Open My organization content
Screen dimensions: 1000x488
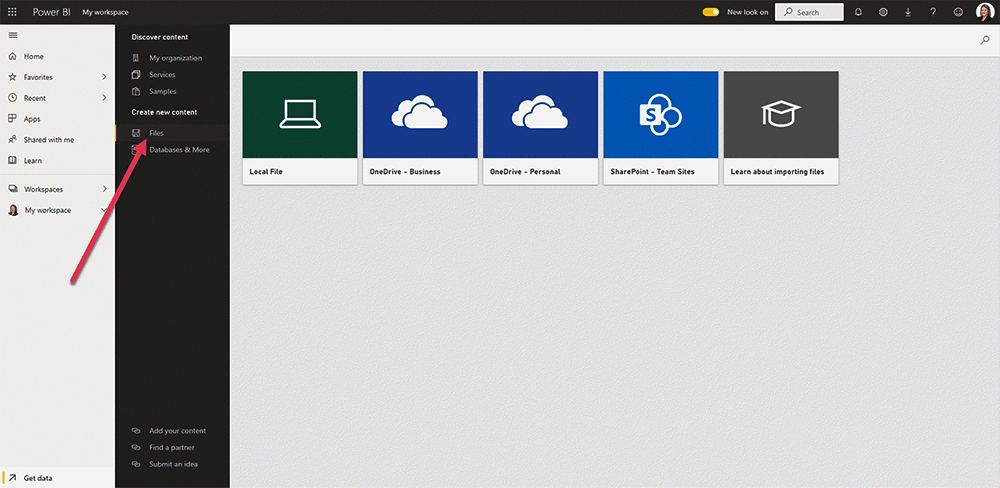[175, 58]
